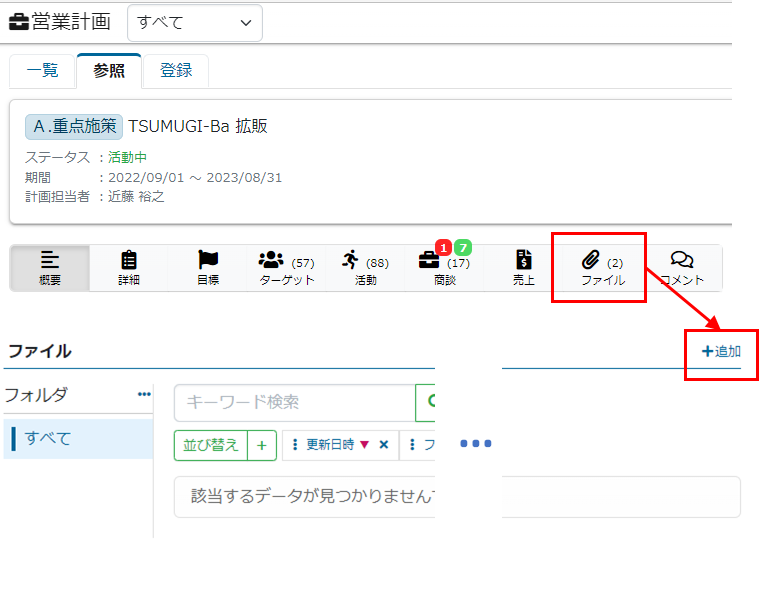Switch to the 一覧 tab

[x=43, y=71]
